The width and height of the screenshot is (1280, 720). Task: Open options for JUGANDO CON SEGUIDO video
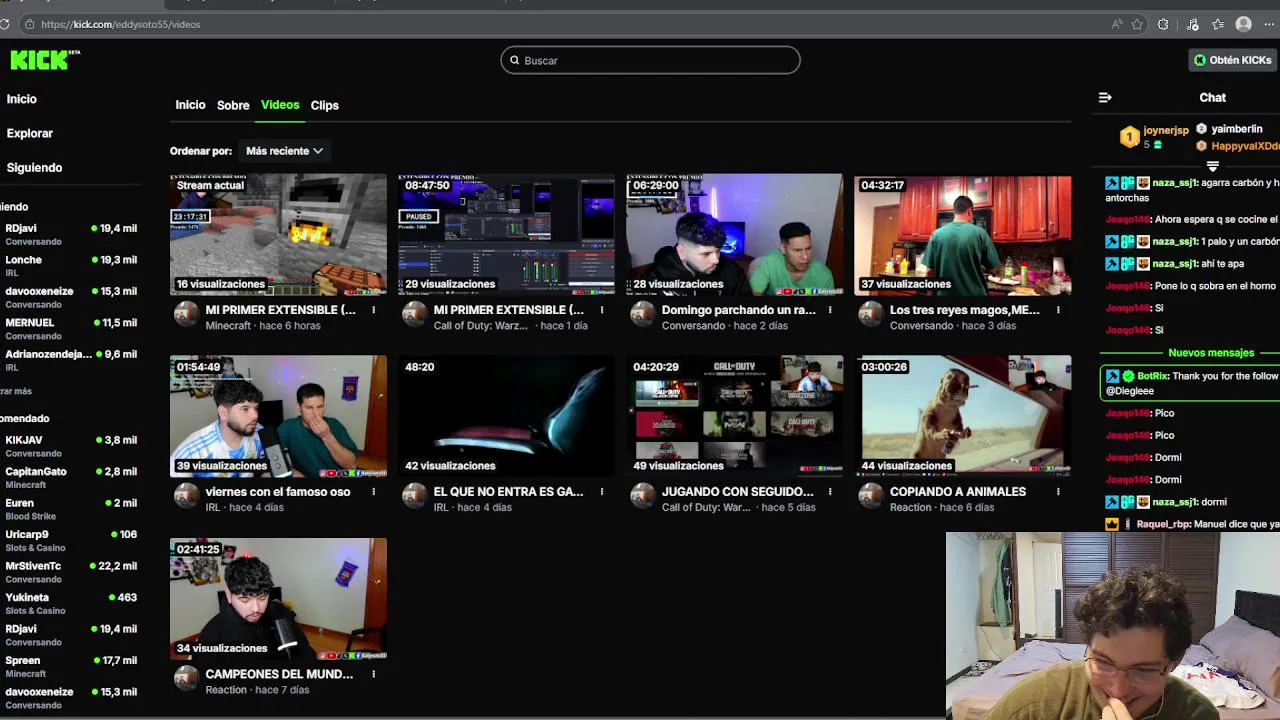coord(830,492)
